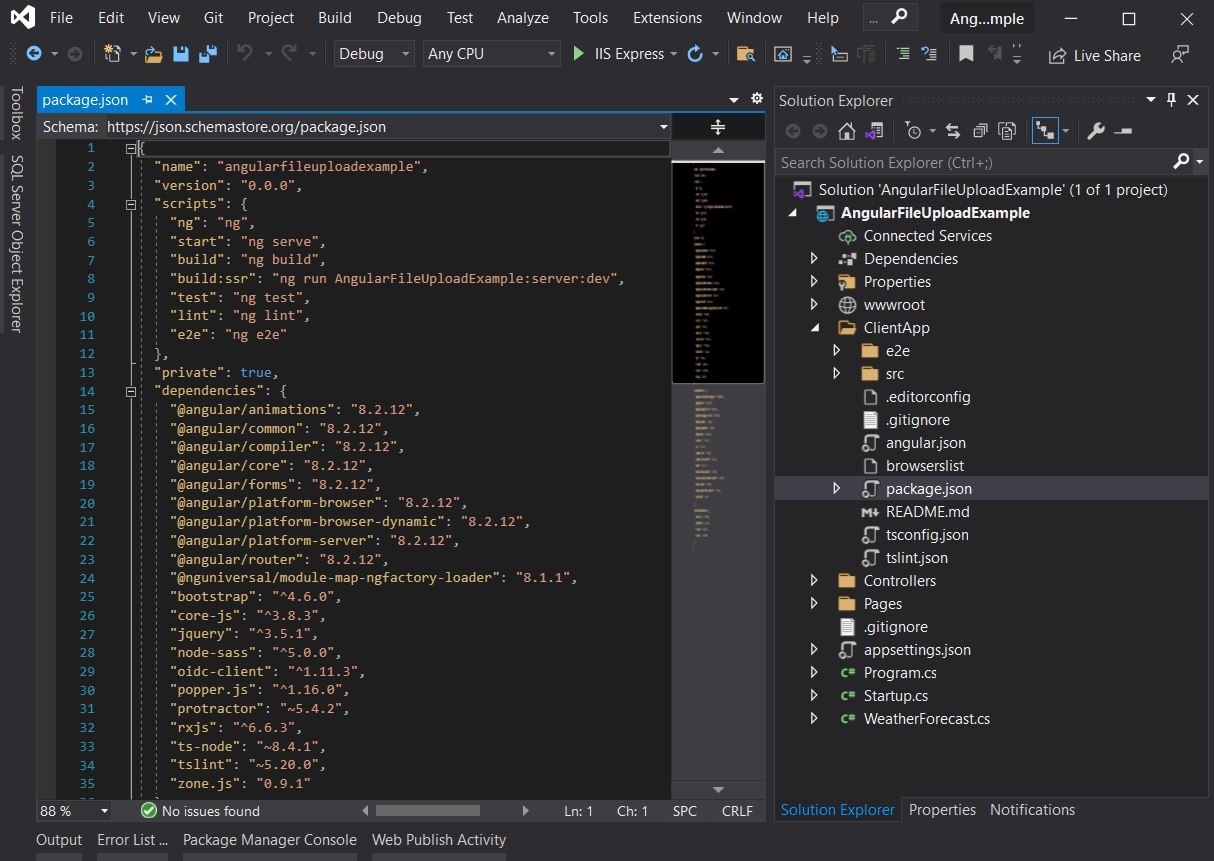This screenshot has height=861, width=1214.
Task: Click the Home icon in Solution Explorer
Action: (x=846, y=130)
